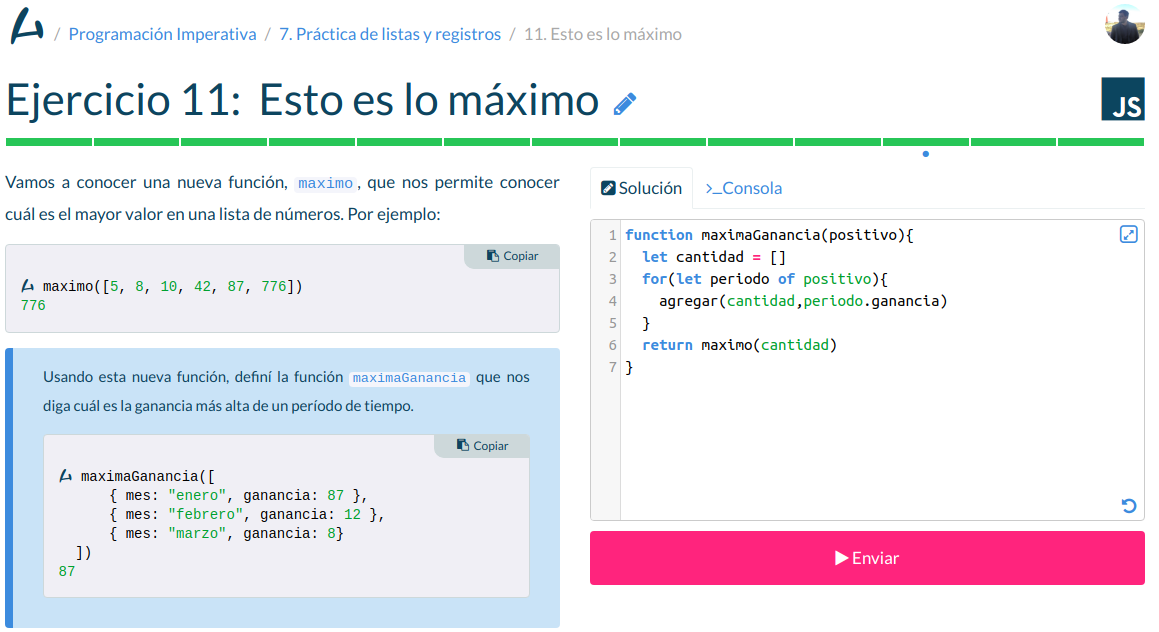The image size is (1159, 632).
Task: Place cursor in editor line 1 function declaration
Action: (769, 235)
